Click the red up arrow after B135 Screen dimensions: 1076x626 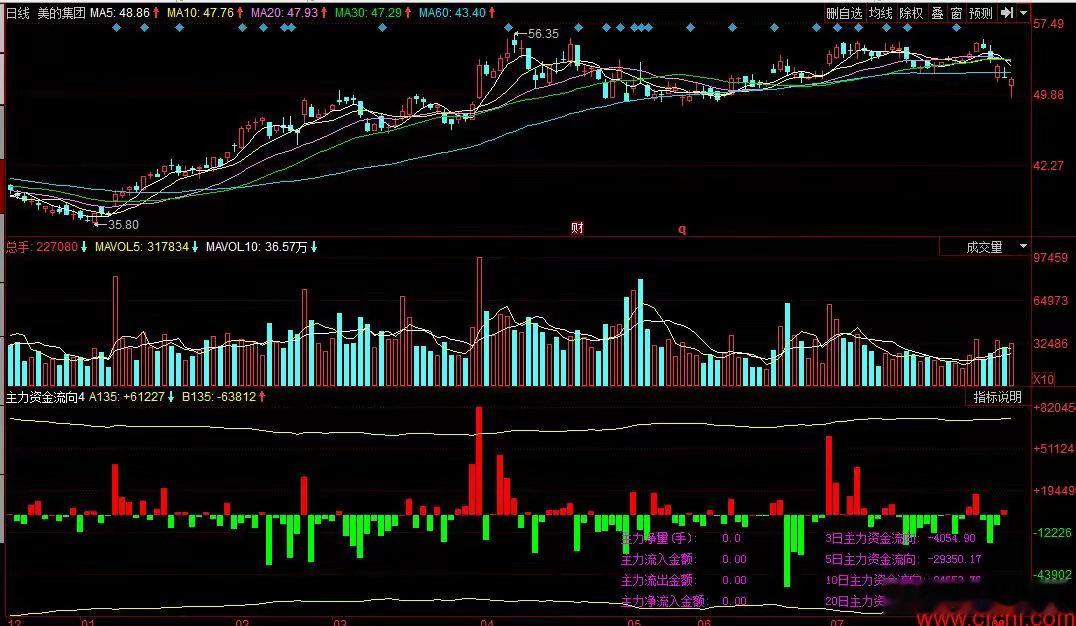coord(262,397)
